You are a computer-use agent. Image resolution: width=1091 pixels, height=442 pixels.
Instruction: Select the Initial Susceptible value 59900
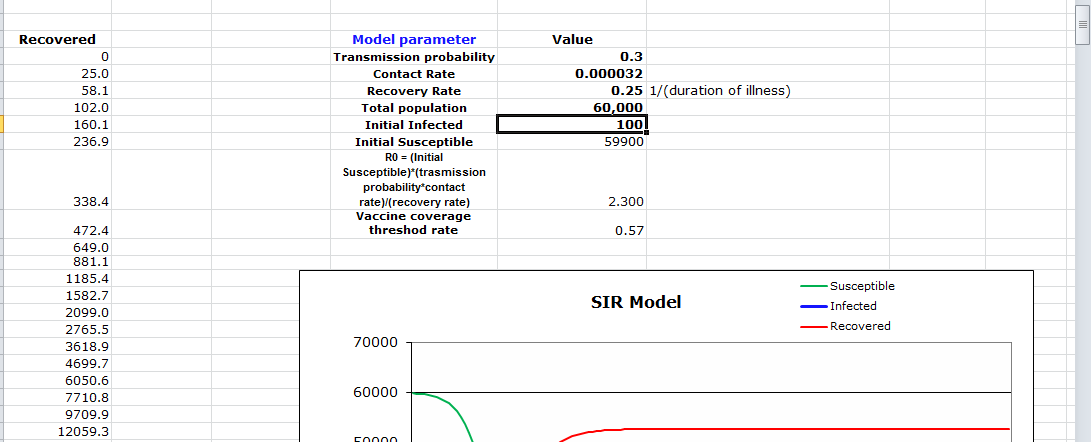click(x=624, y=142)
